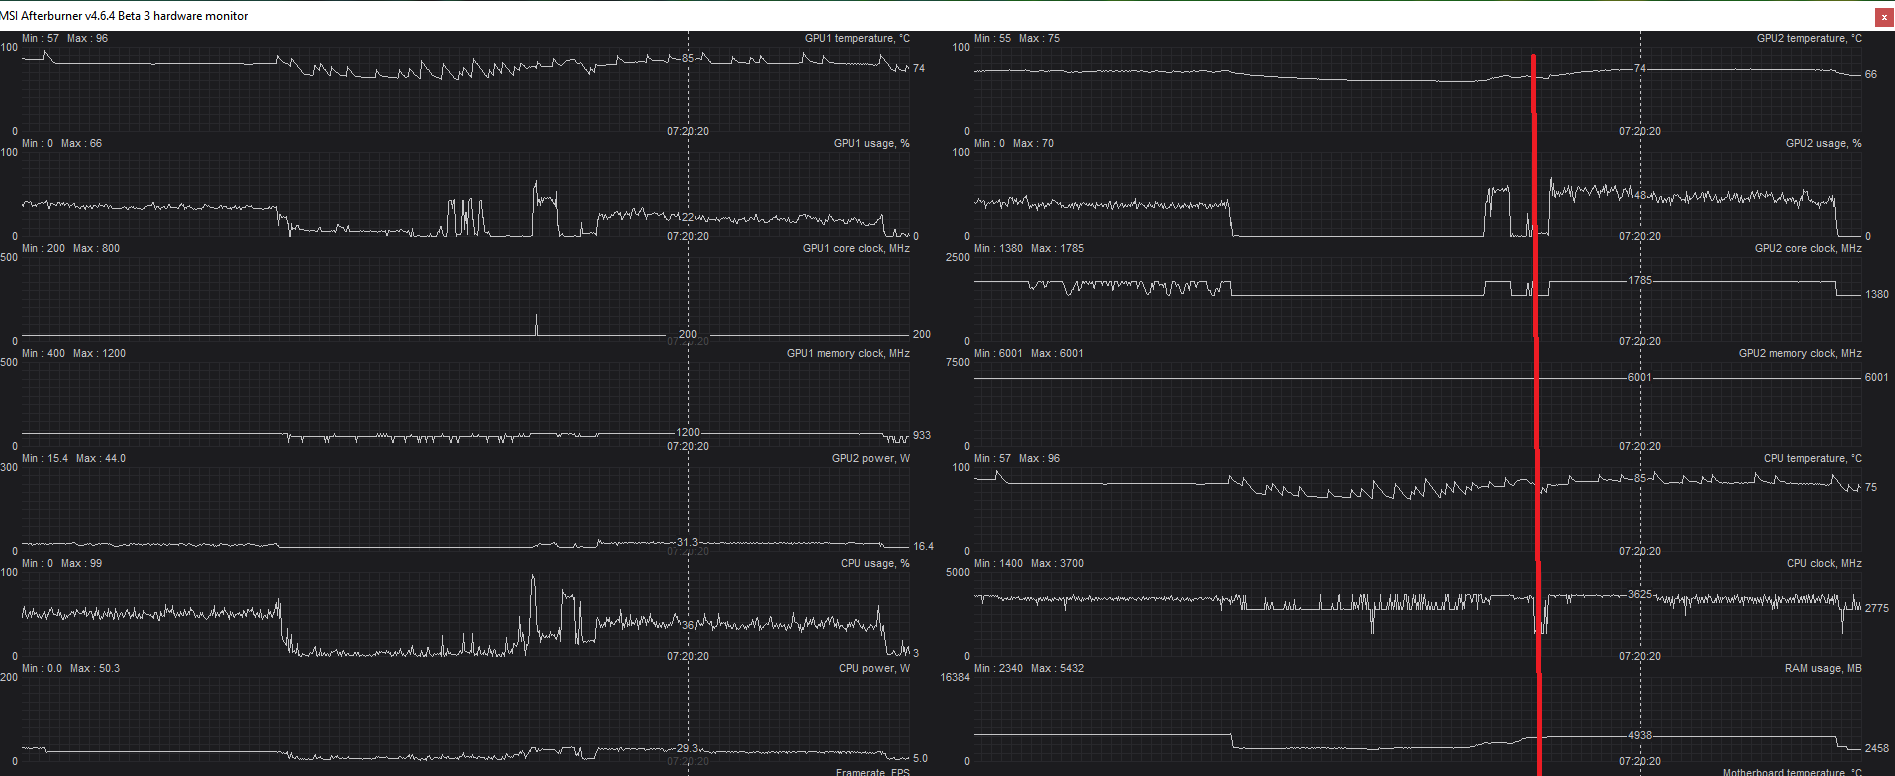Select the 'CPU clock, MHz' graph label
Image resolution: width=1895 pixels, height=776 pixels.
tap(1824, 563)
